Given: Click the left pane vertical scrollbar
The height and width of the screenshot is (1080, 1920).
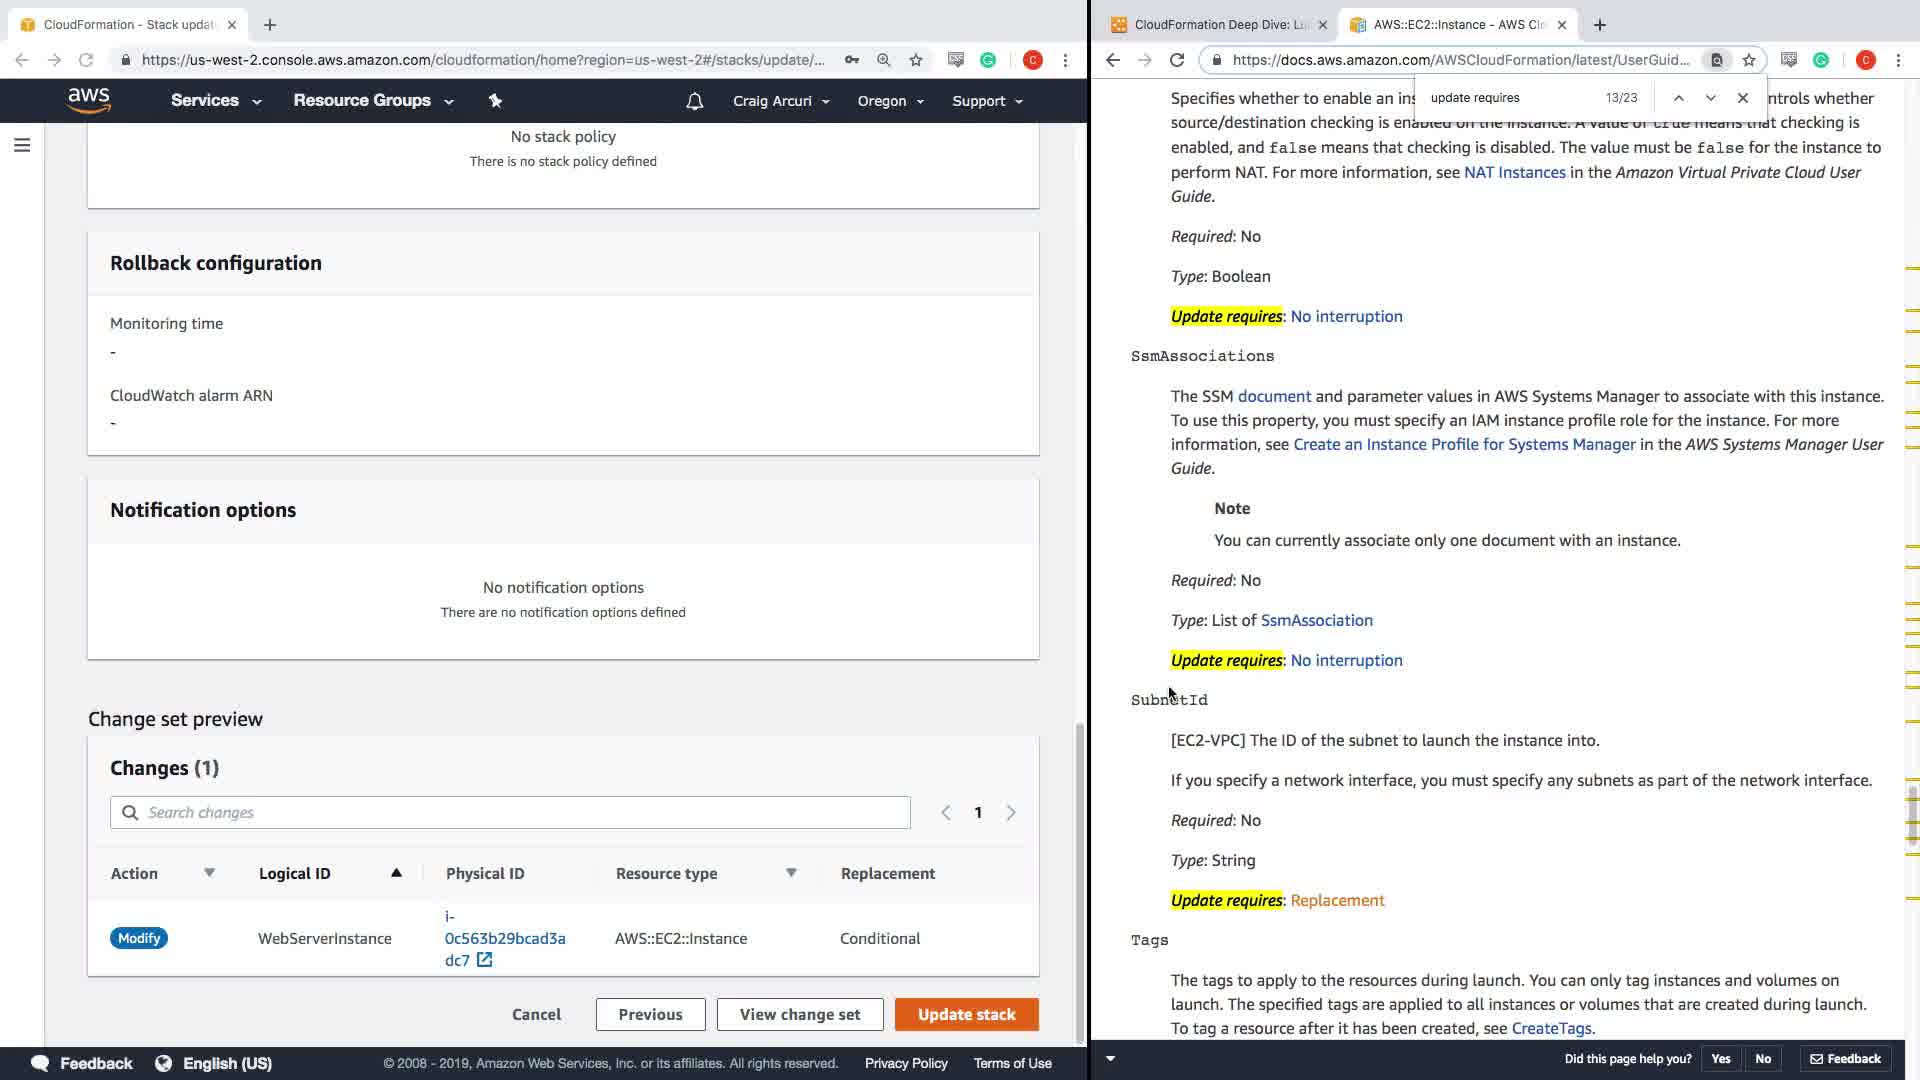Looking at the screenshot, I should (x=1079, y=880).
